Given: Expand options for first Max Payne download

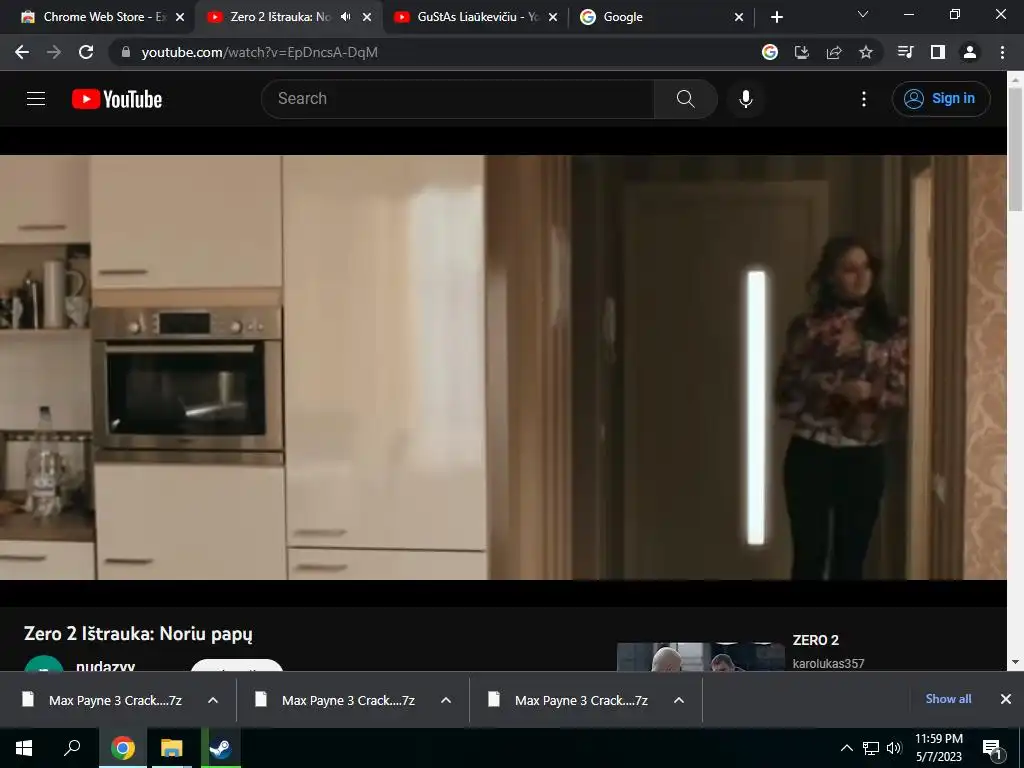Looking at the screenshot, I should (x=213, y=700).
